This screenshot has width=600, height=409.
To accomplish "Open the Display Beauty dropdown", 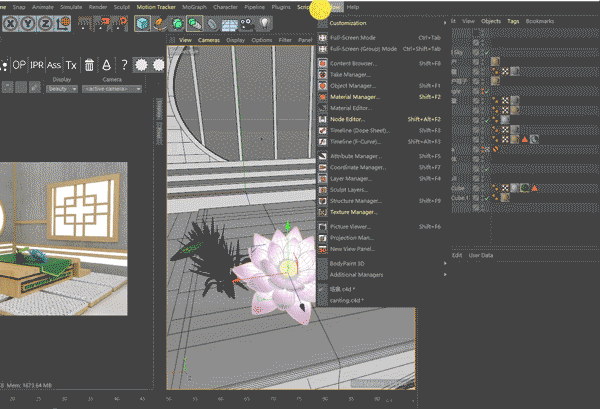I will [x=62, y=89].
